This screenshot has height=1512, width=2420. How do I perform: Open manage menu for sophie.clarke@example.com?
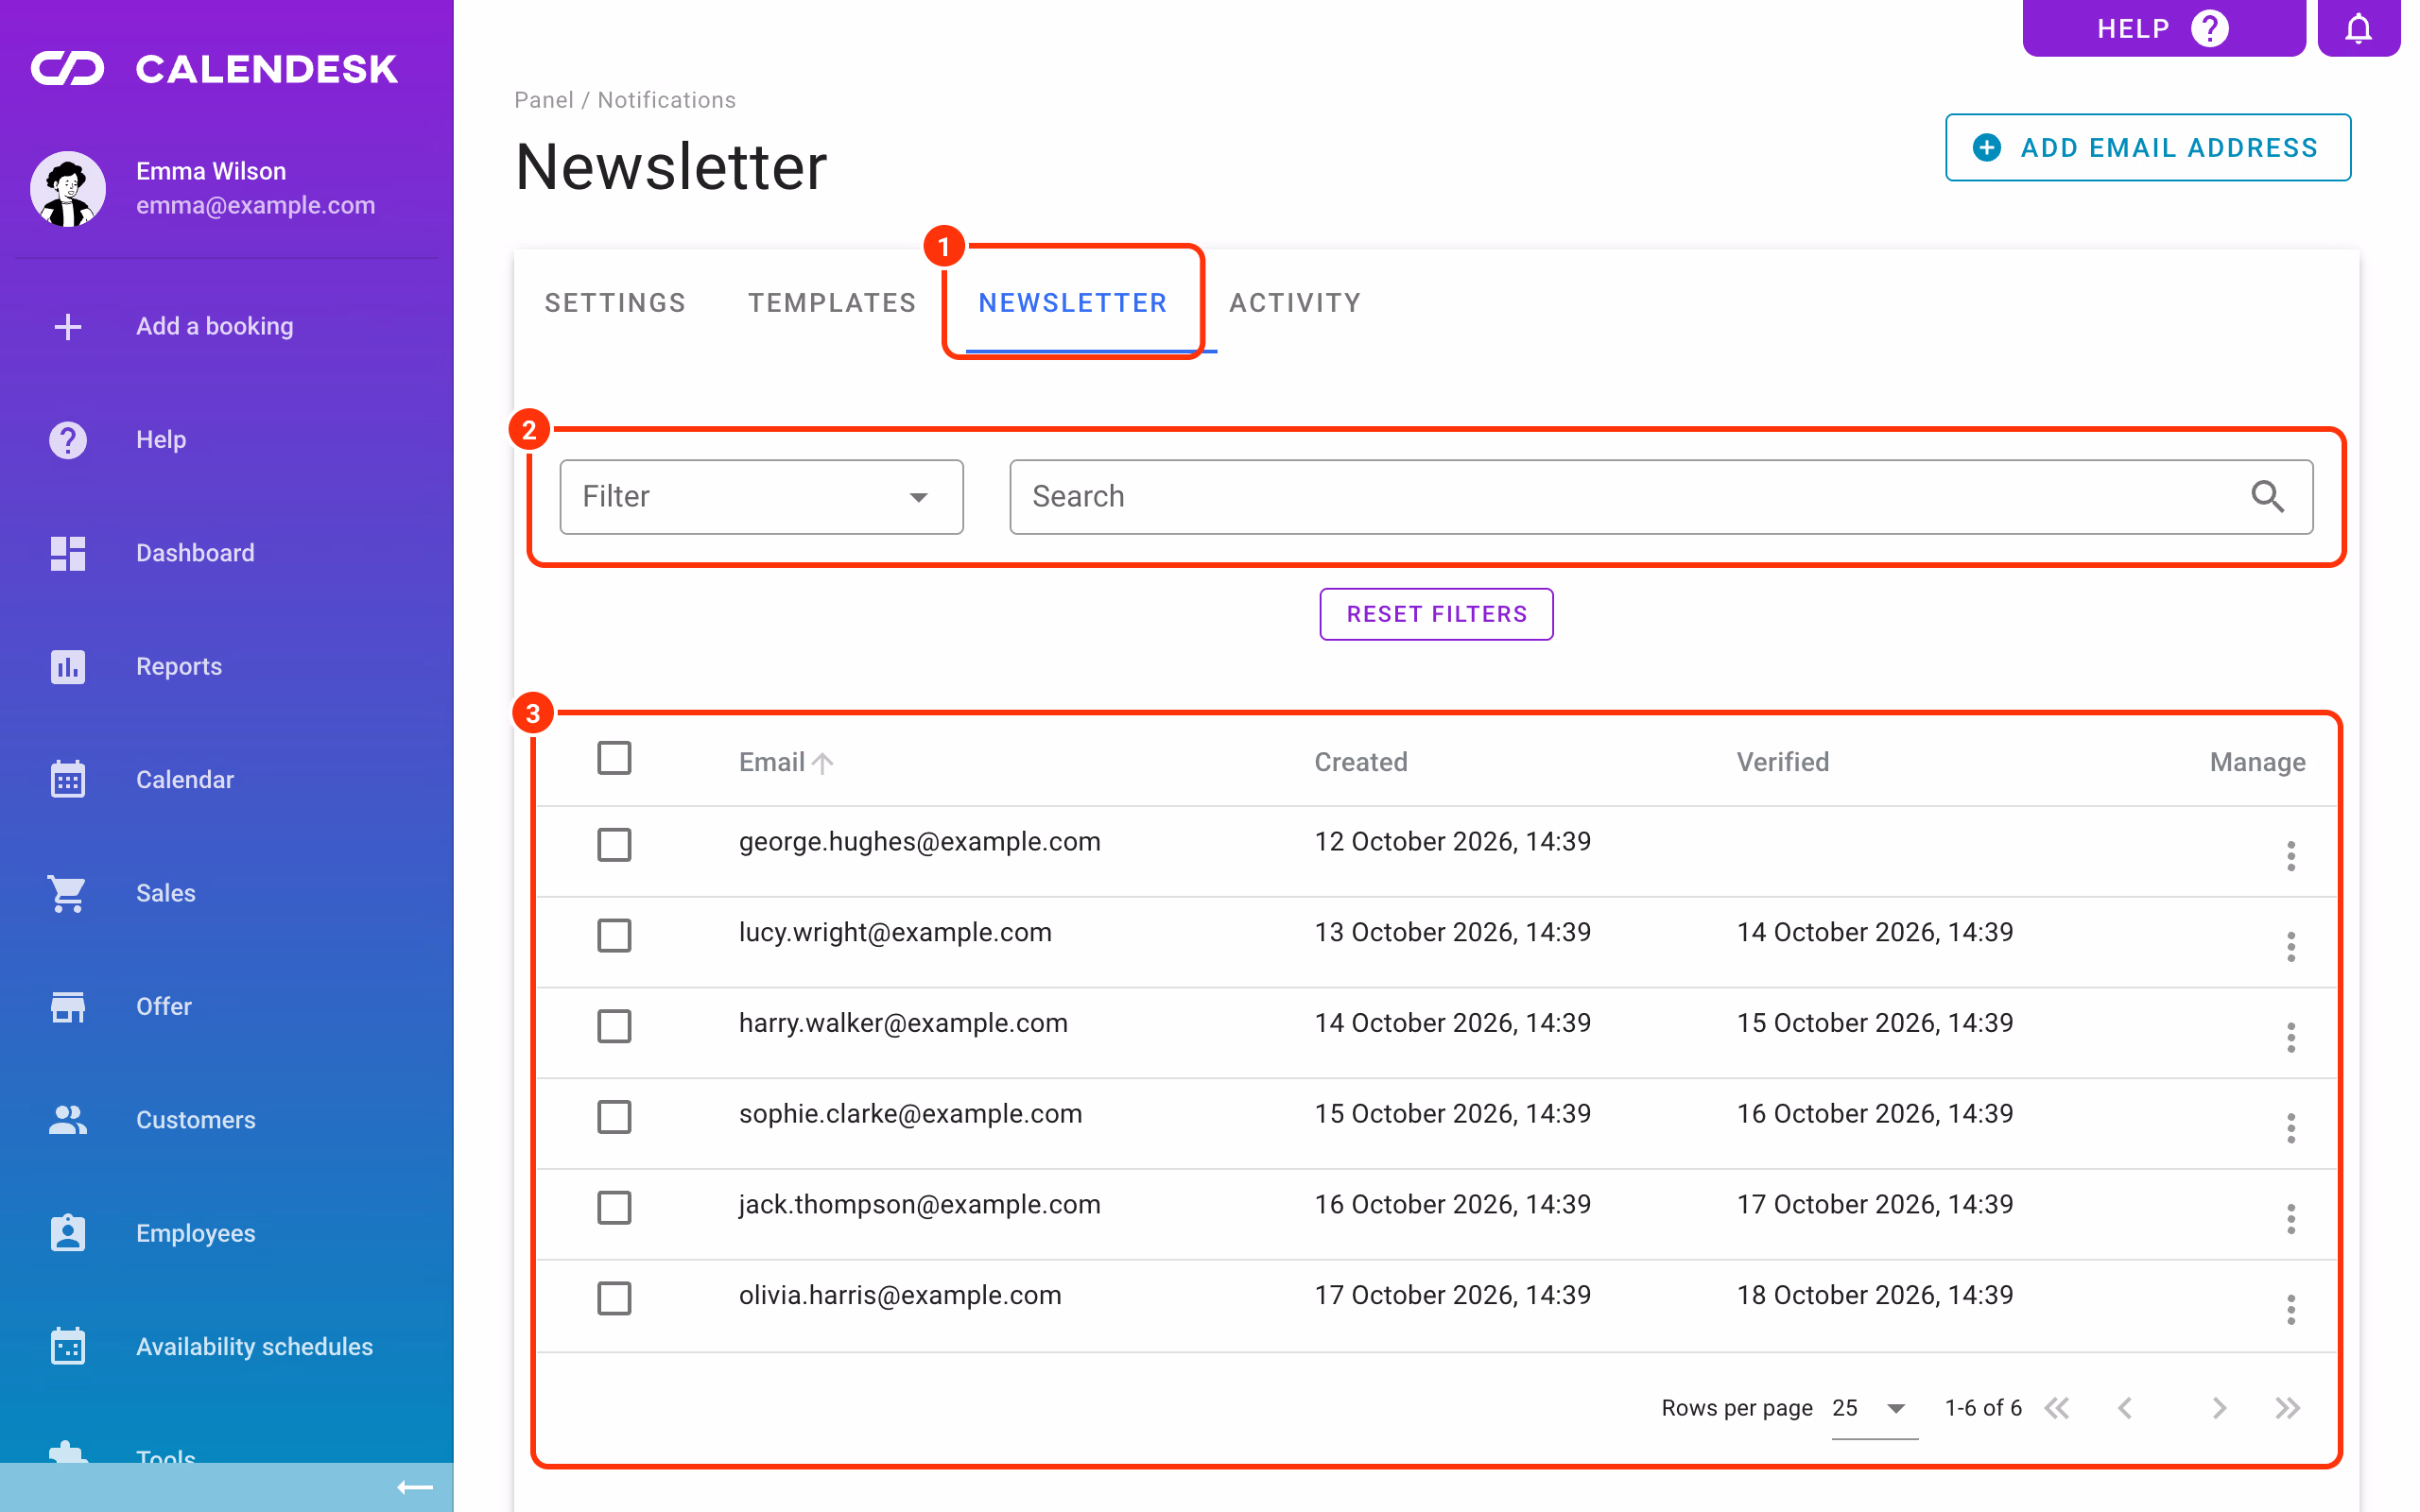pos(2290,1128)
